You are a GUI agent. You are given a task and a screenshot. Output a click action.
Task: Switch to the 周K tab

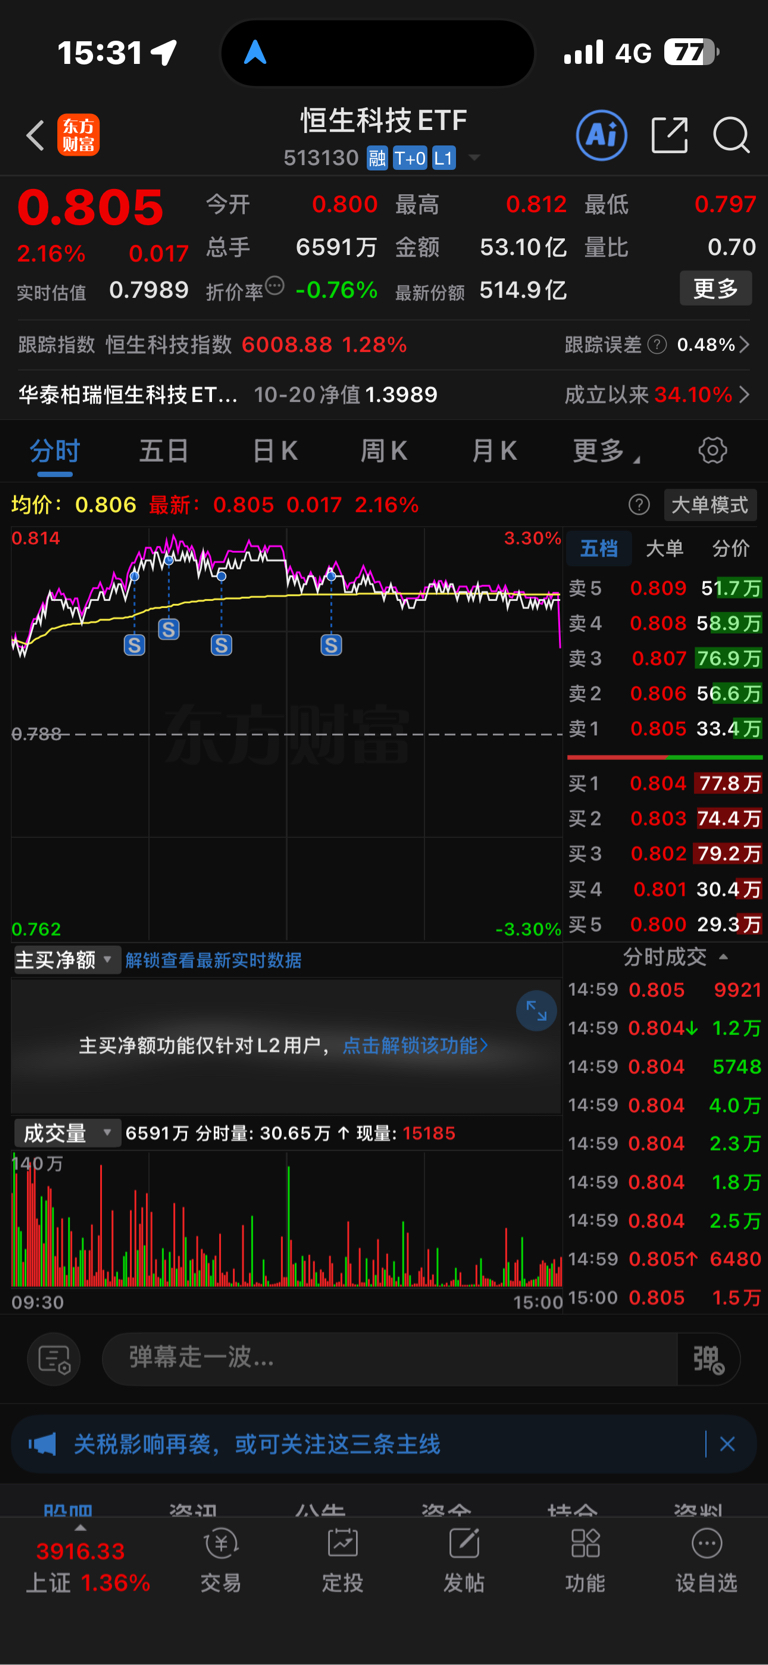(x=384, y=451)
